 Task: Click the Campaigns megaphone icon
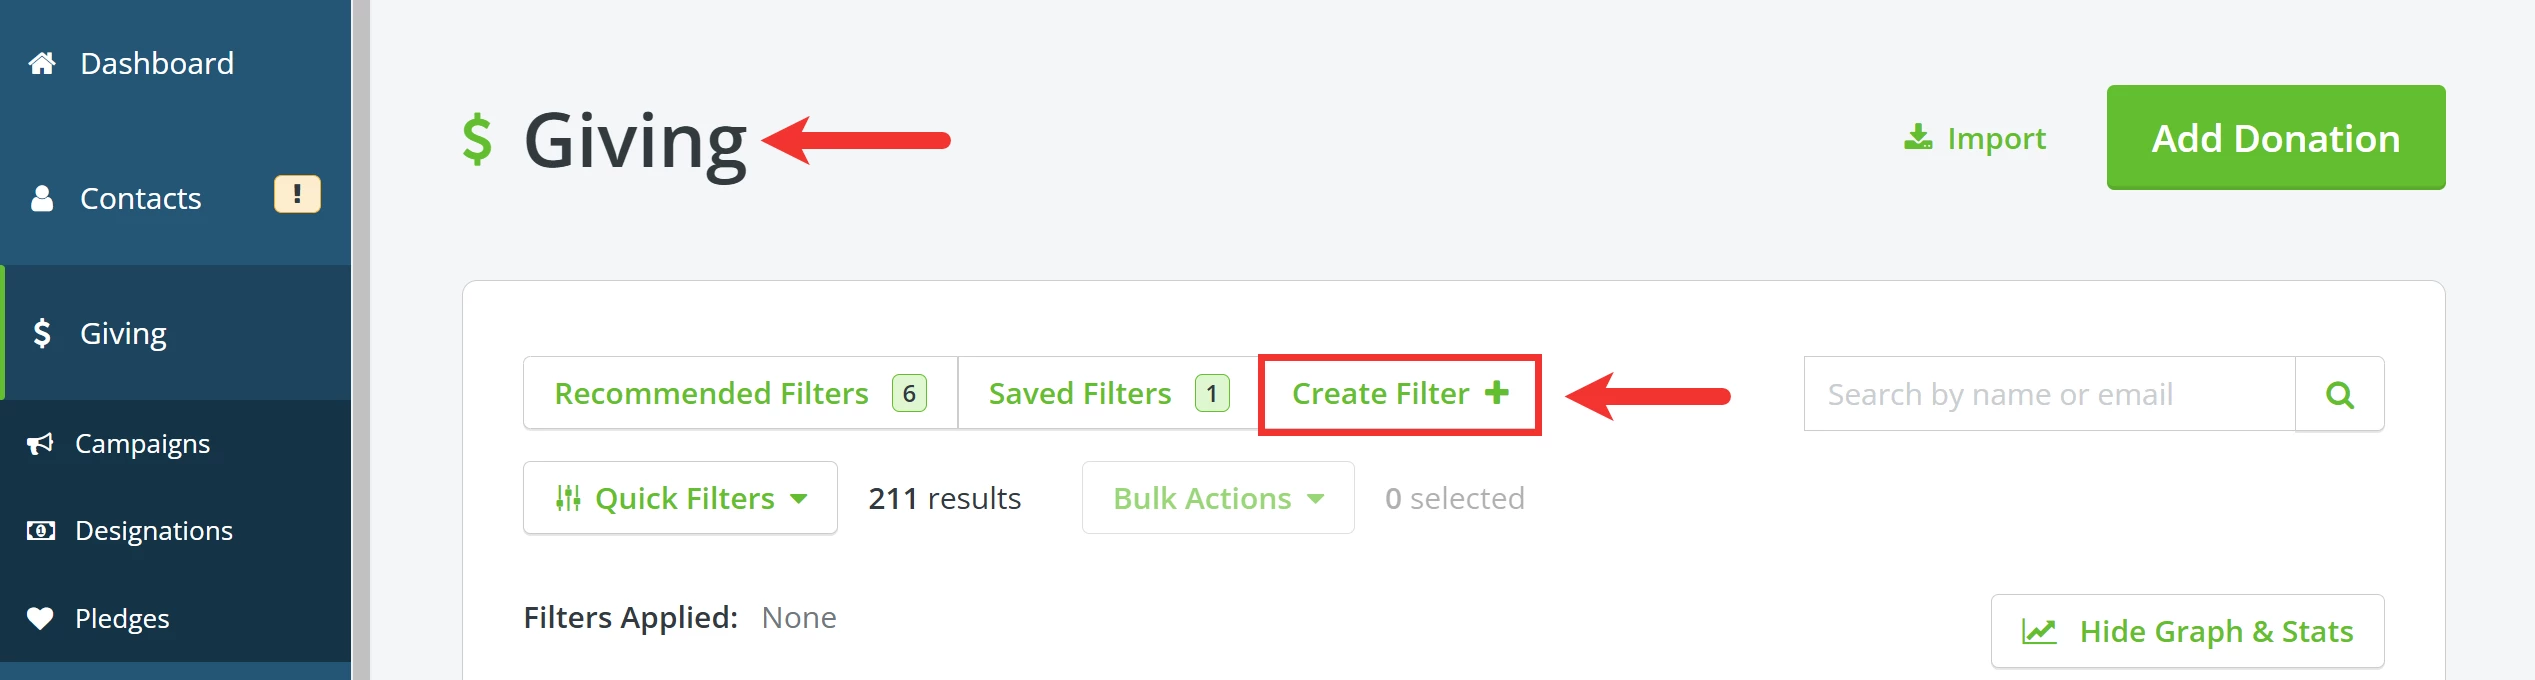click(40, 443)
